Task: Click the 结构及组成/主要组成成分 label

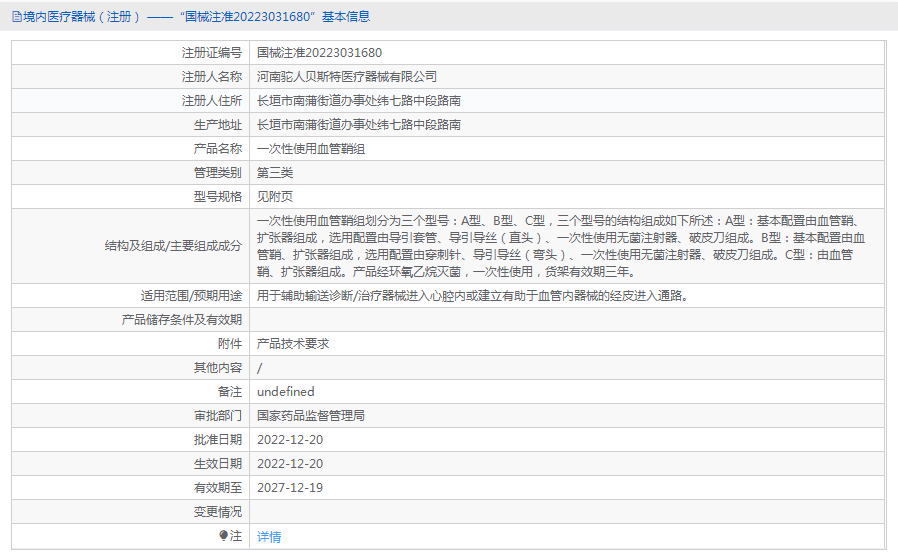Action: (x=173, y=246)
